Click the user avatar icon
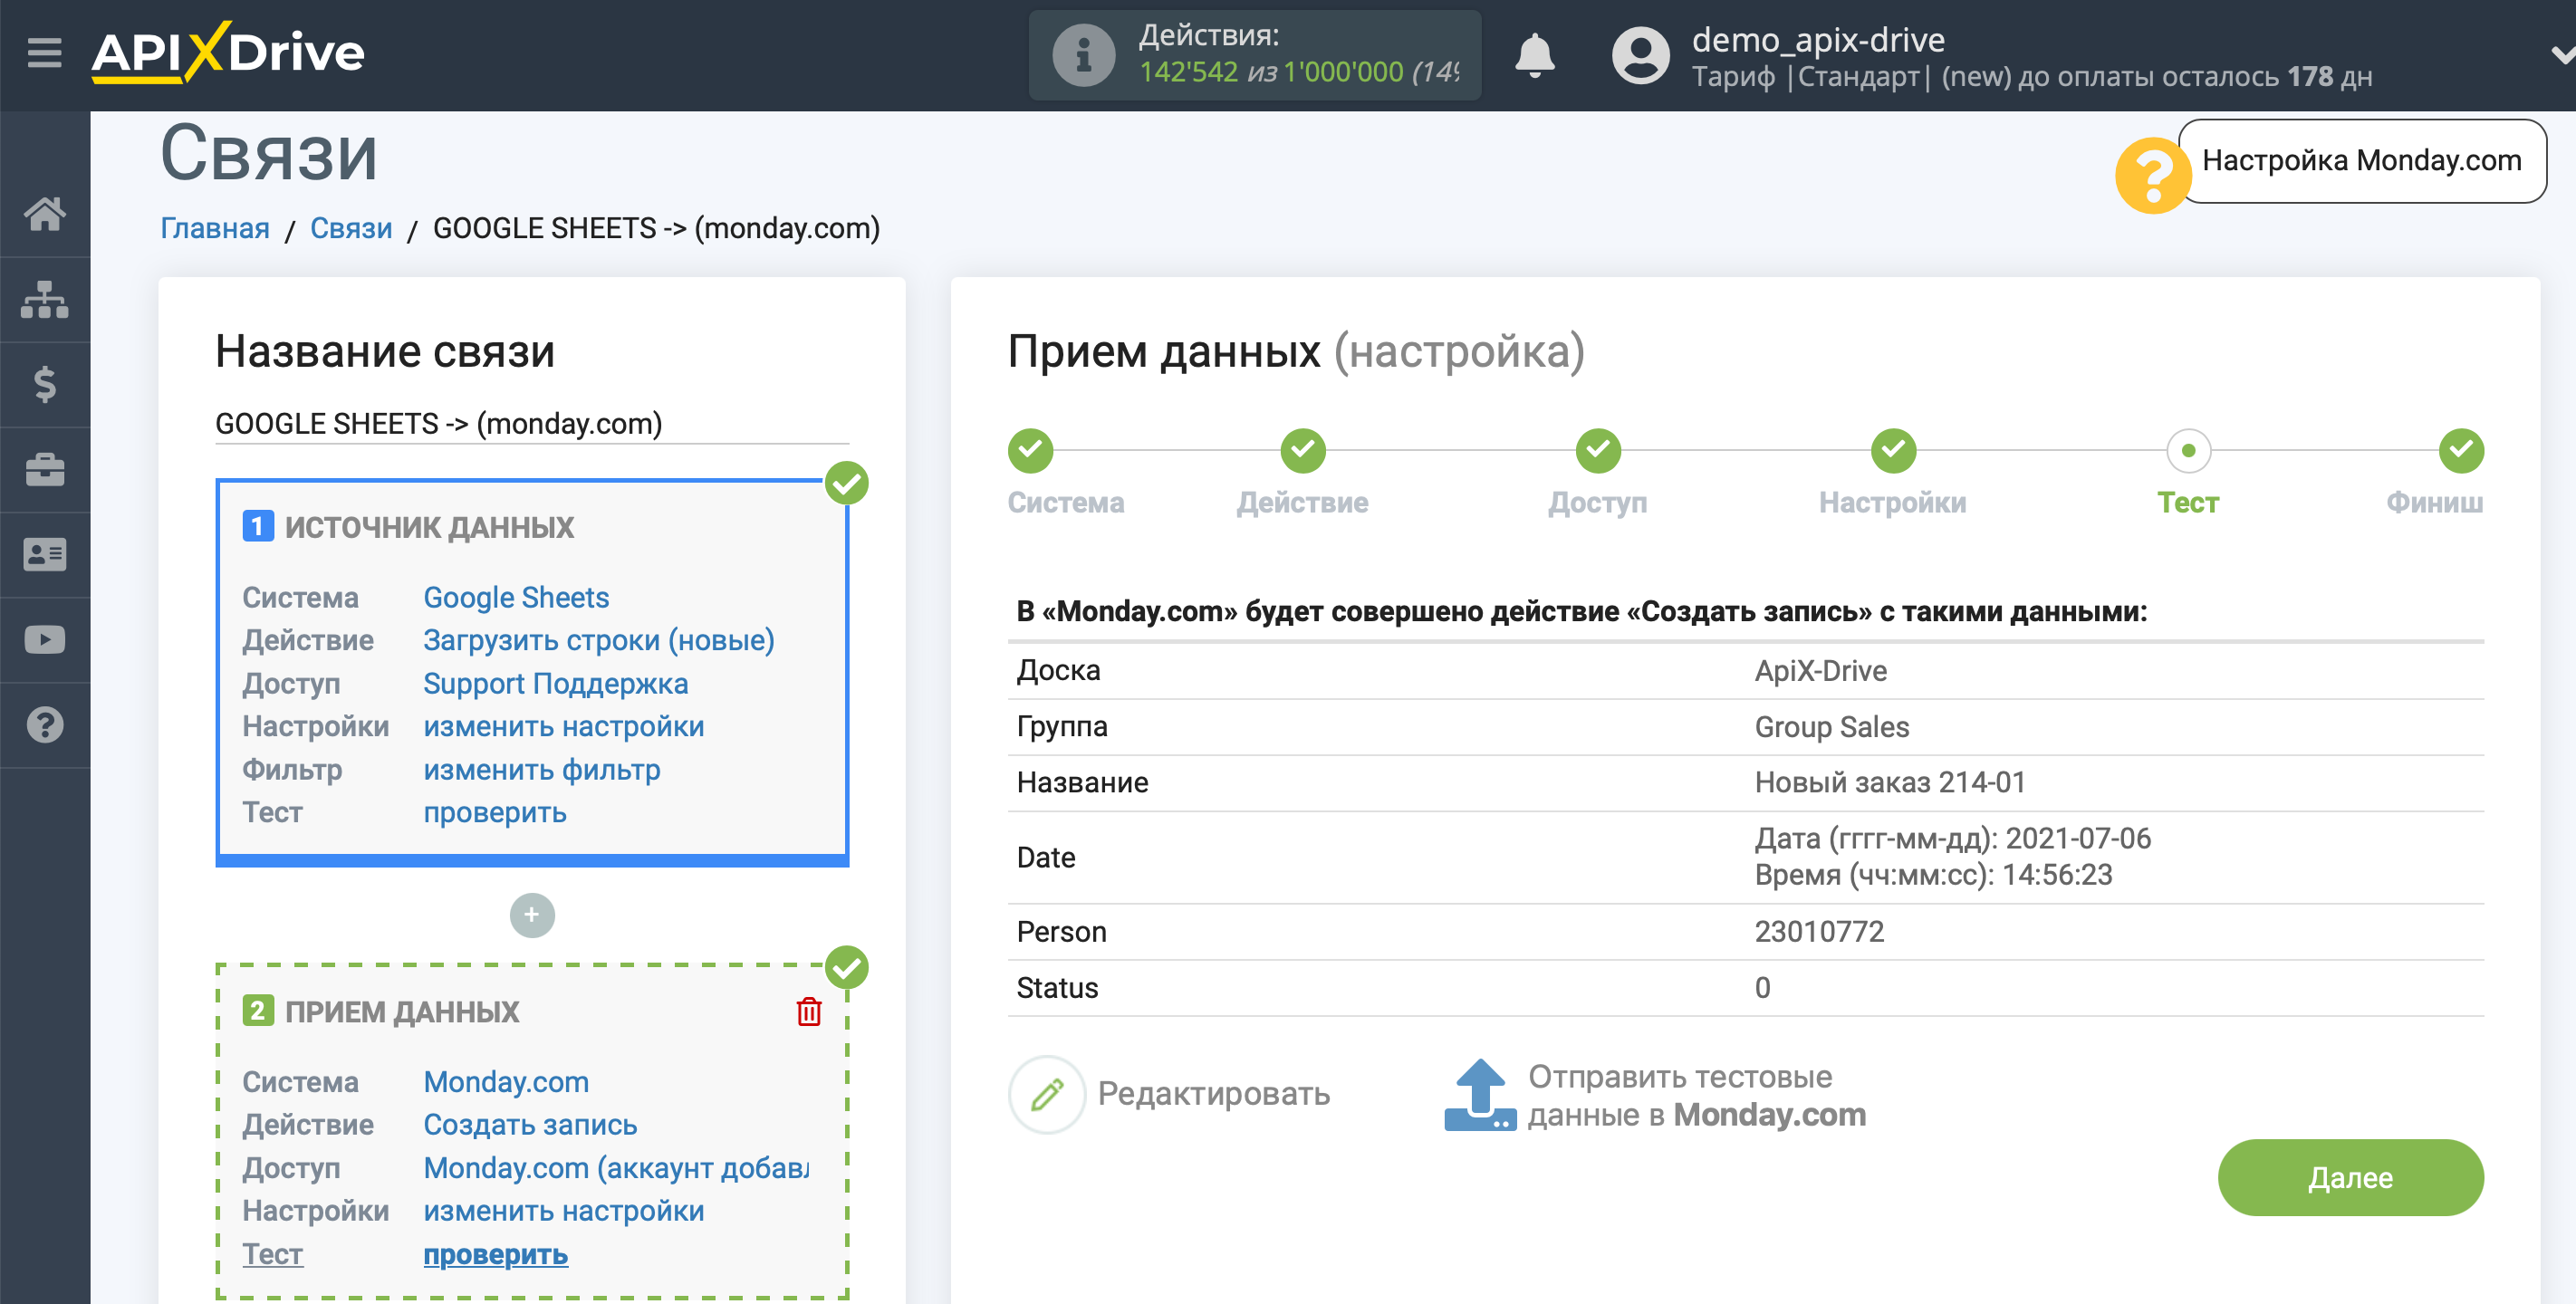This screenshot has height=1304, width=2576. pos(1640,55)
